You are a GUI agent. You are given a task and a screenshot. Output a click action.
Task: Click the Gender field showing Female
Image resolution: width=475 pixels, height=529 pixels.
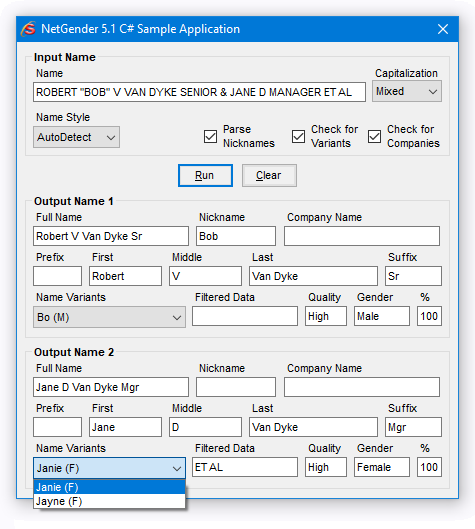(x=382, y=467)
